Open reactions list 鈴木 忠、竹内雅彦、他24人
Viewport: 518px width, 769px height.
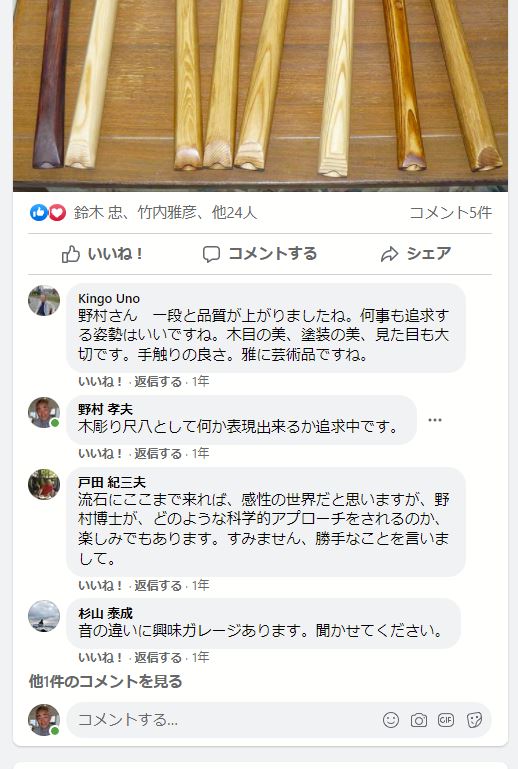click(165, 212)
